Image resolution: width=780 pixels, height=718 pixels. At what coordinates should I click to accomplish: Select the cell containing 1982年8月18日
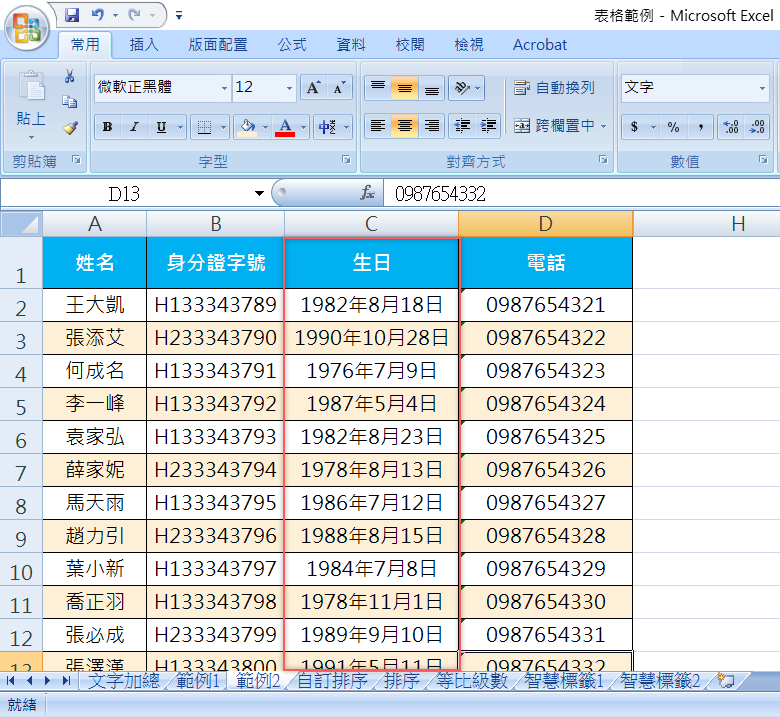pos(371,305)
